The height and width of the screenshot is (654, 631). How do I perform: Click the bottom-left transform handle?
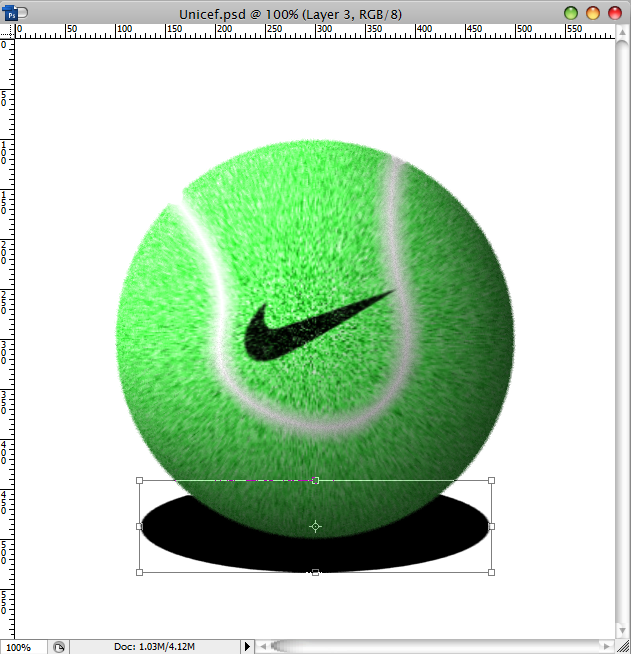click(139, 572)
